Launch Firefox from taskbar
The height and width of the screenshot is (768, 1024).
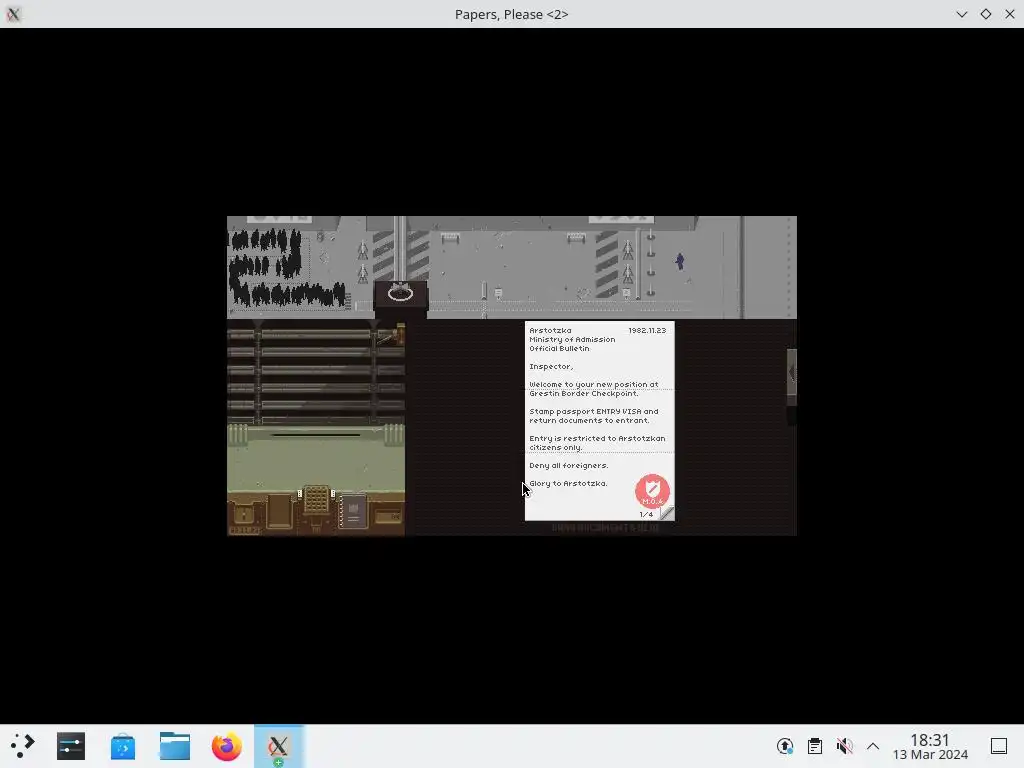pyautogui.click(x=227, y=746)
